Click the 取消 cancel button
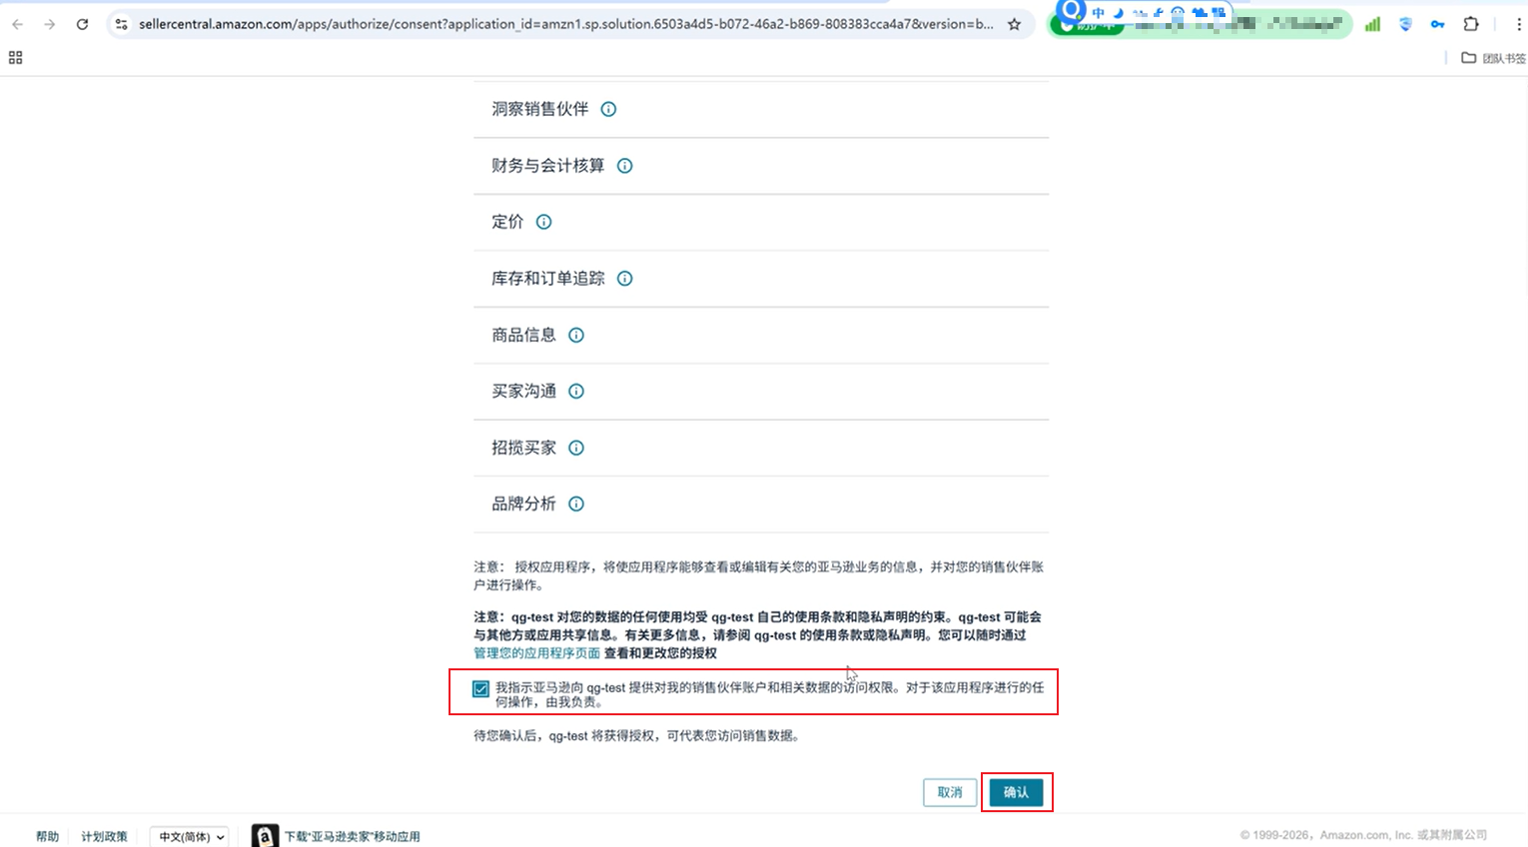 tap(950, 792)
